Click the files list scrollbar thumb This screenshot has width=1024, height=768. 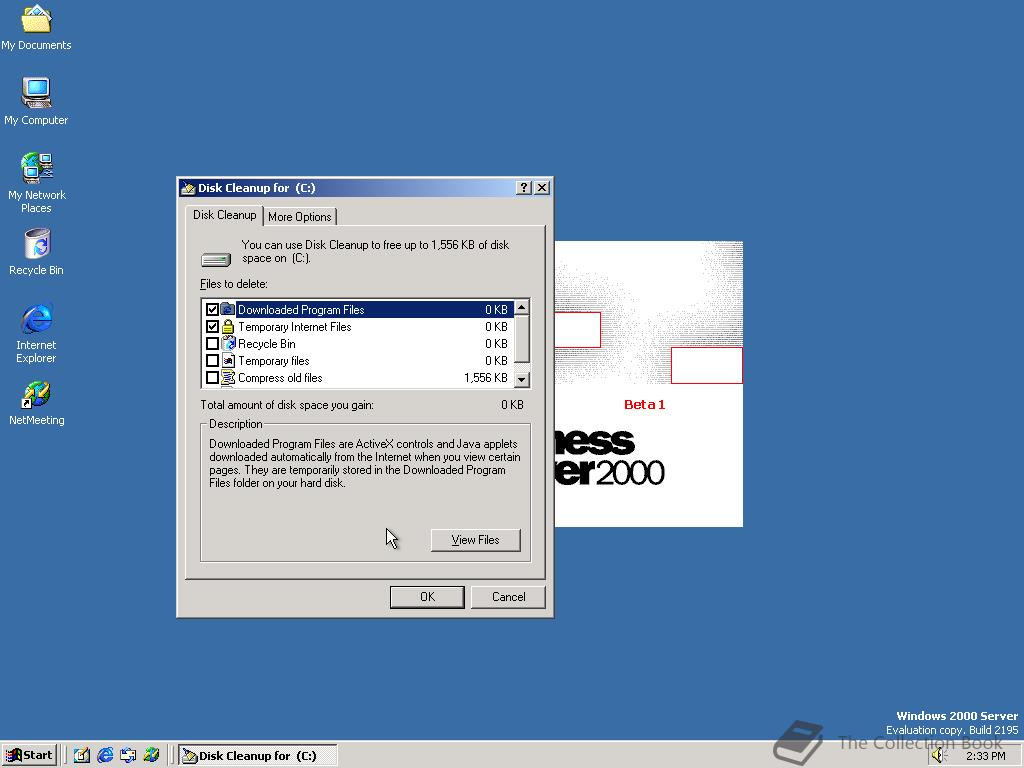tap(521, 339)
